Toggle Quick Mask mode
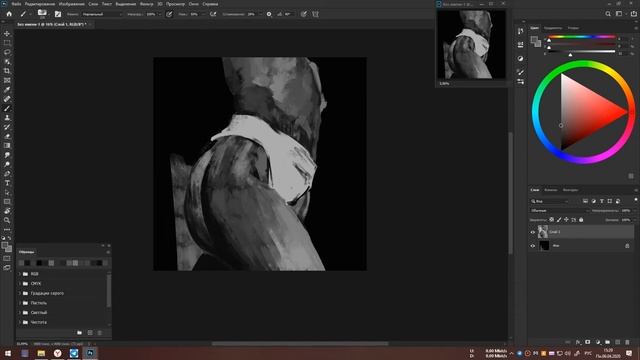Screen dimensions: 640x360 click(7, 258)
